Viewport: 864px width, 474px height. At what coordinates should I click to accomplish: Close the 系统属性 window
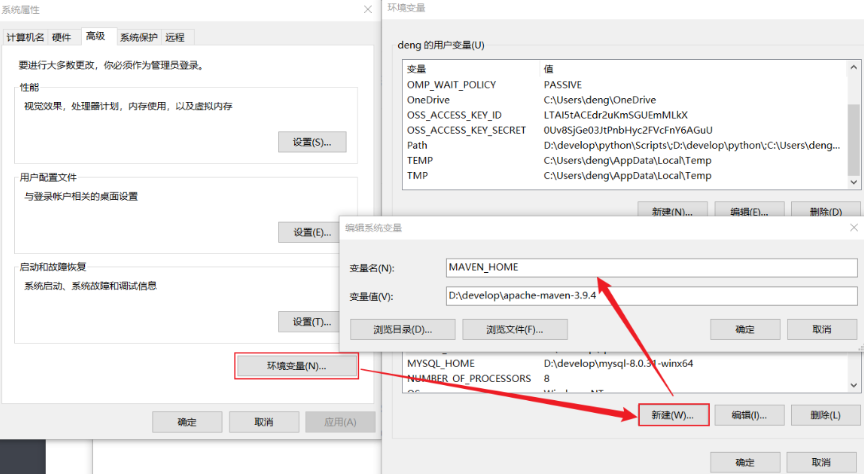coord(368,9)
